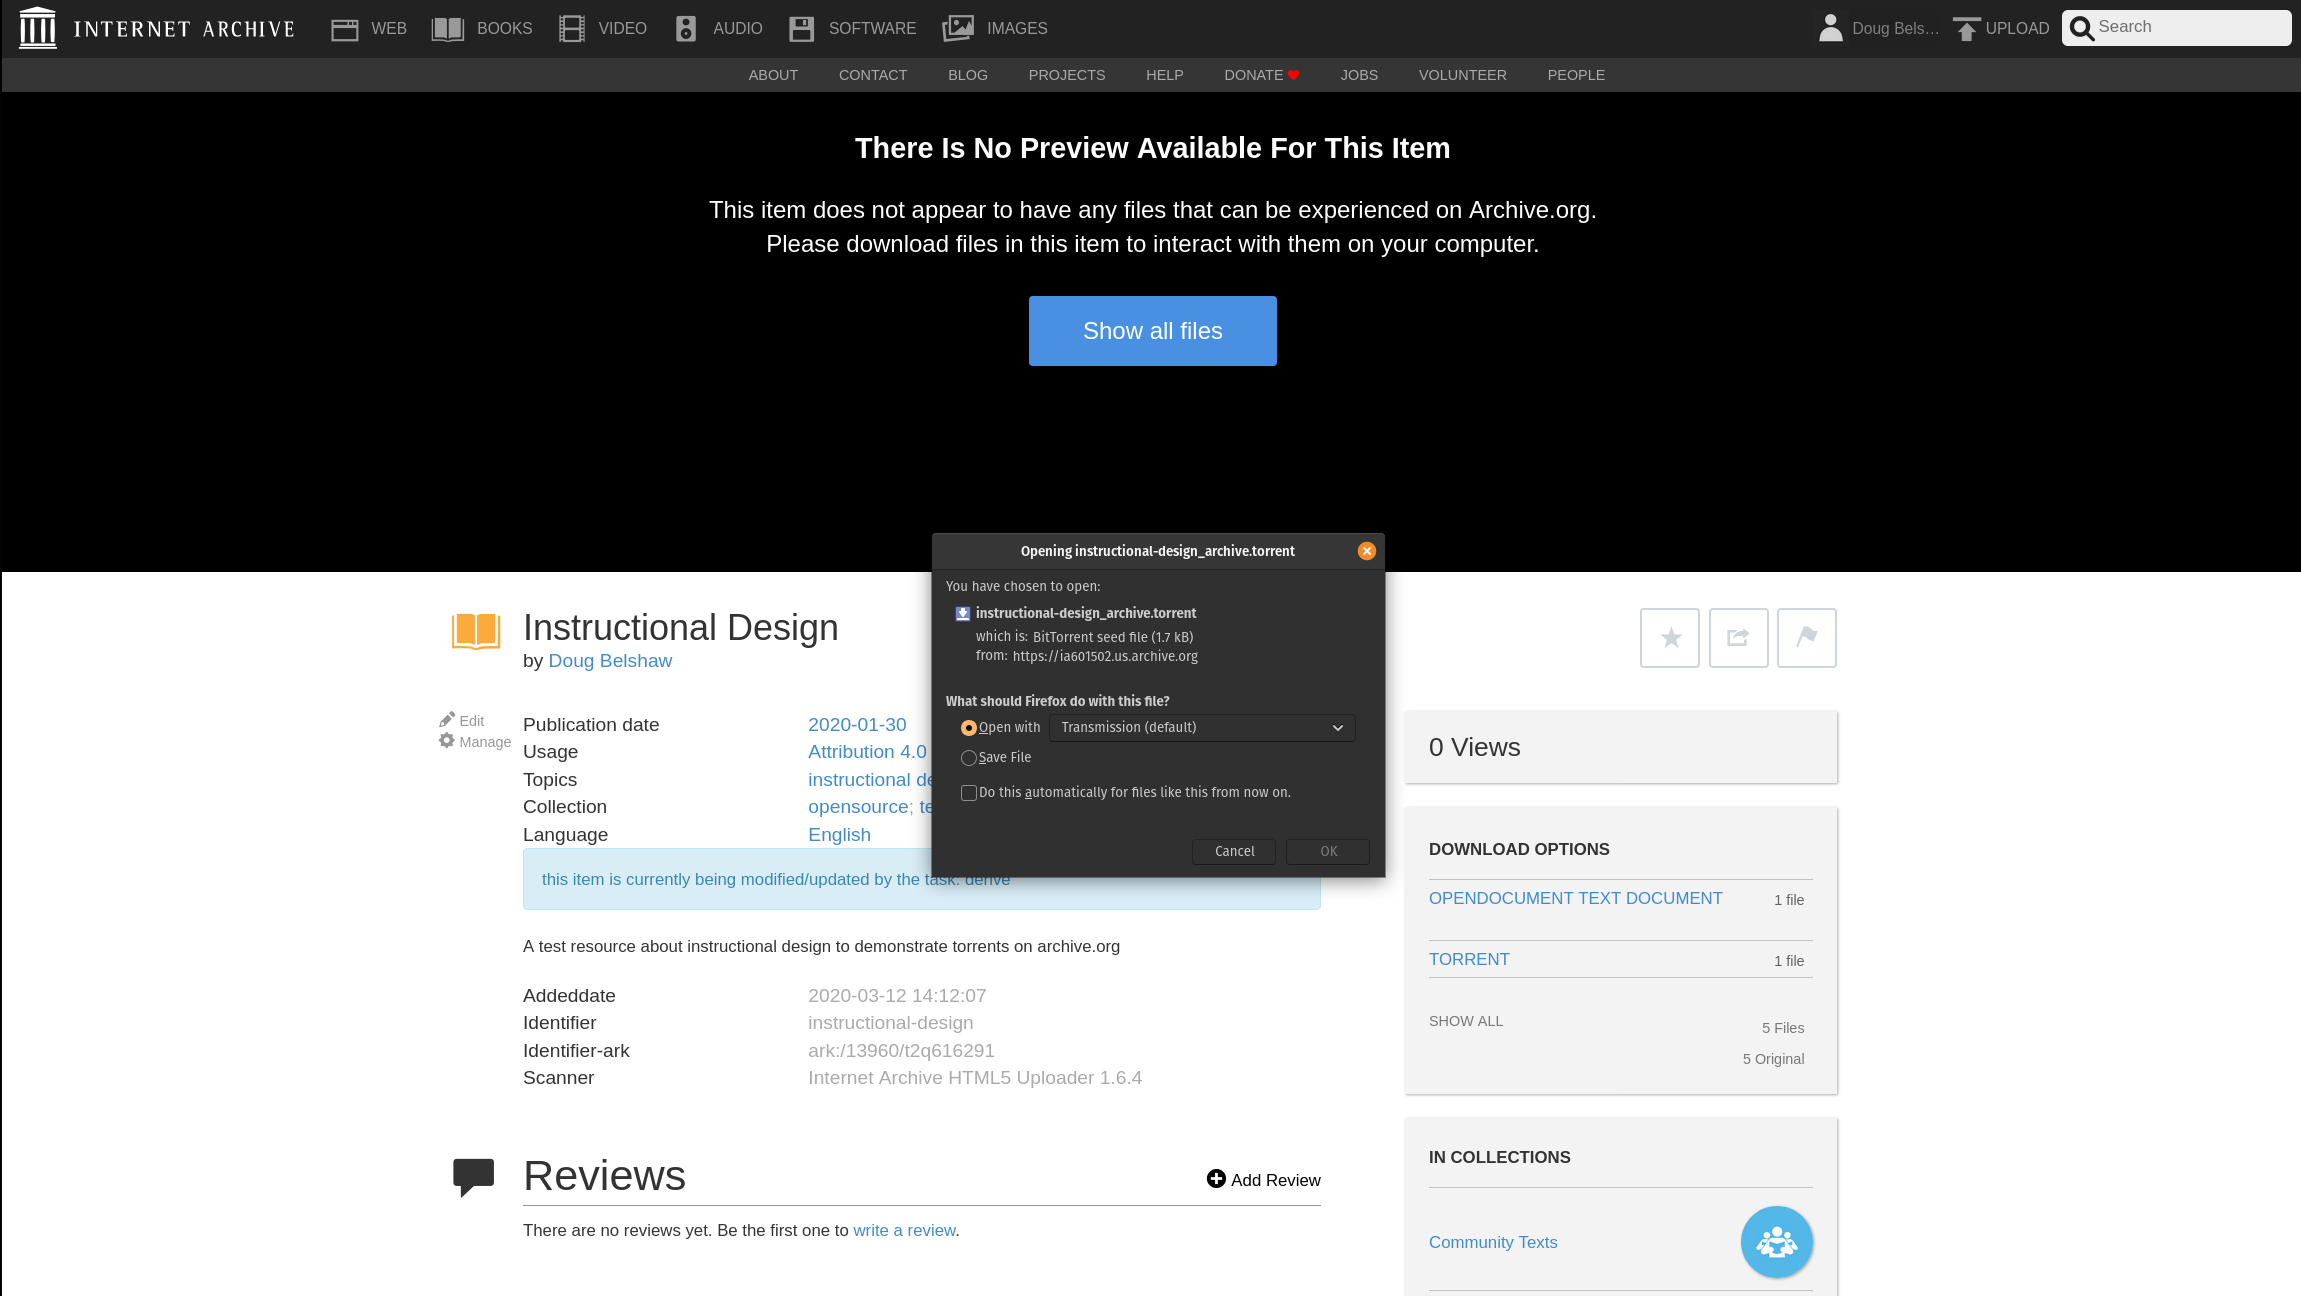Expand SHOW ALL under Download Options
The image size is (2301, 1296).
click(x=1466, y=1021)
